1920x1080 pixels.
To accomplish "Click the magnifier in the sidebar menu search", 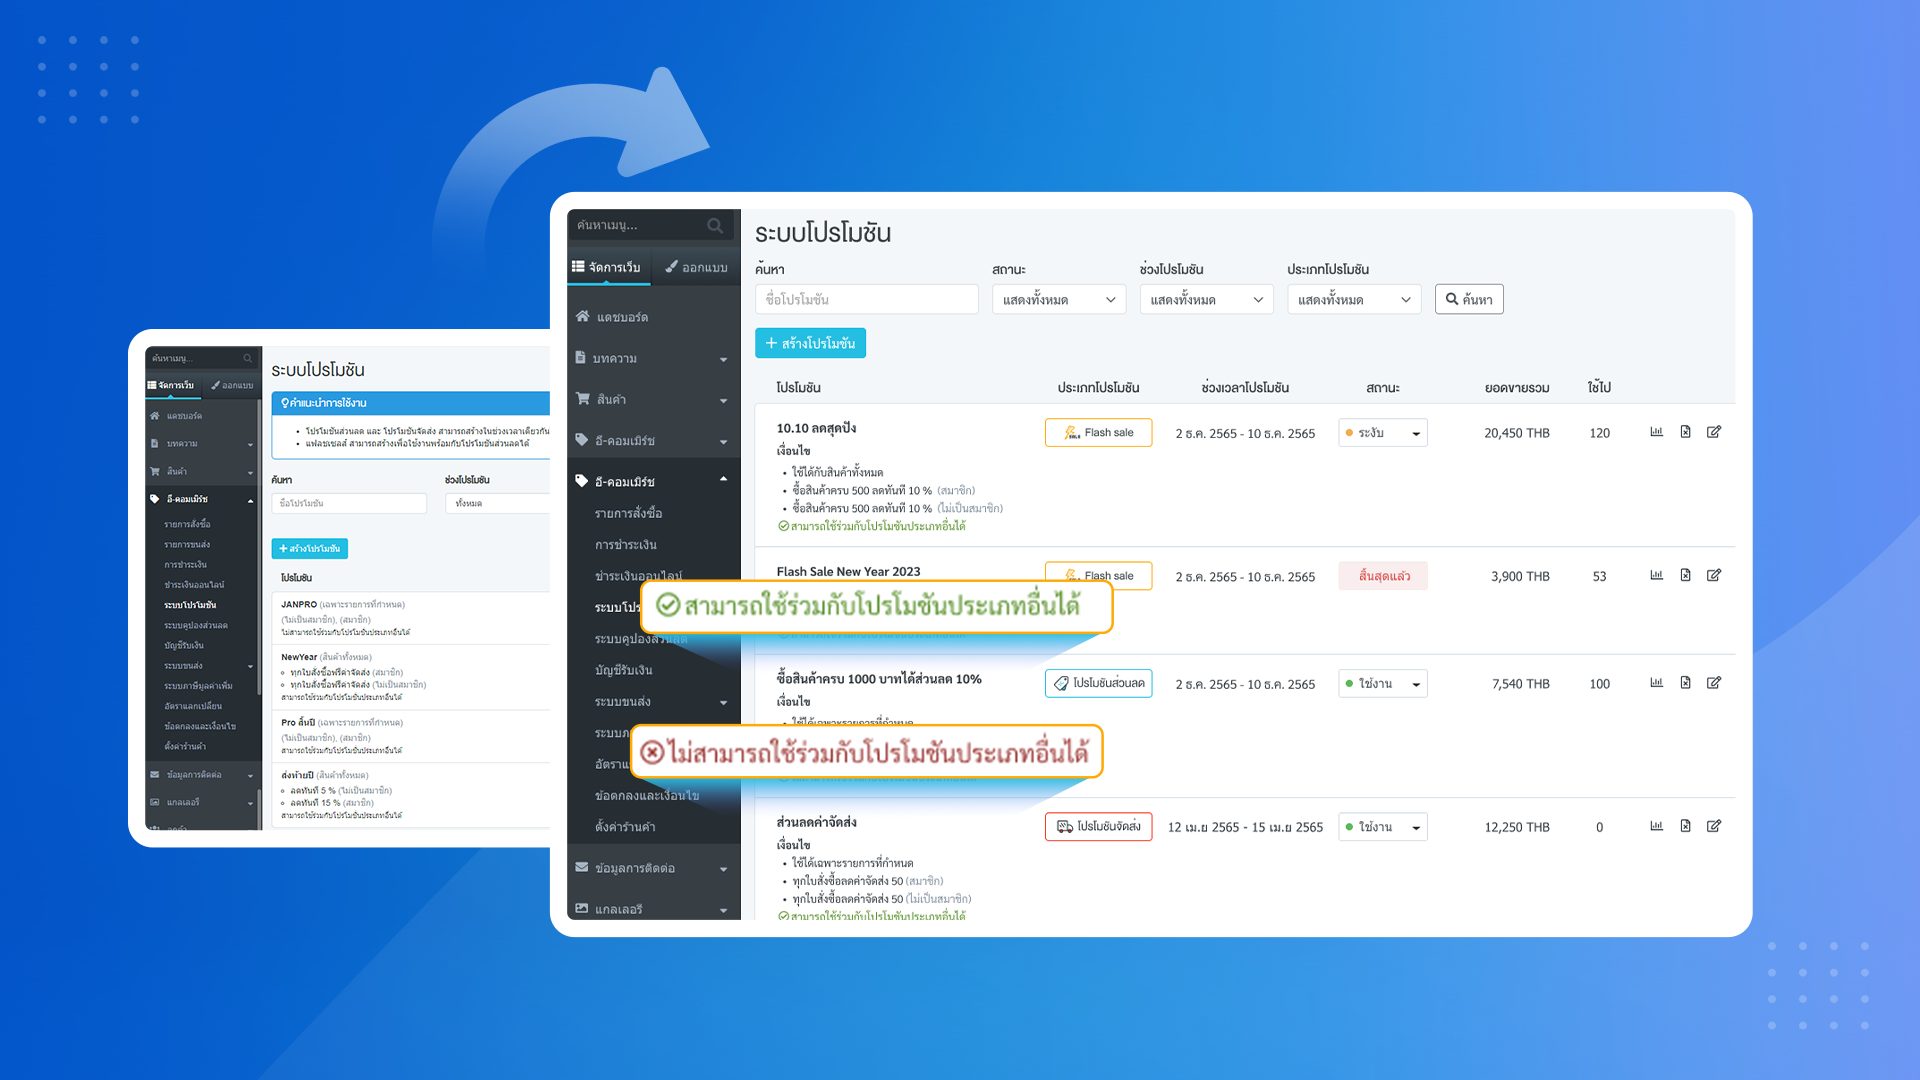I will pos(716,226).
